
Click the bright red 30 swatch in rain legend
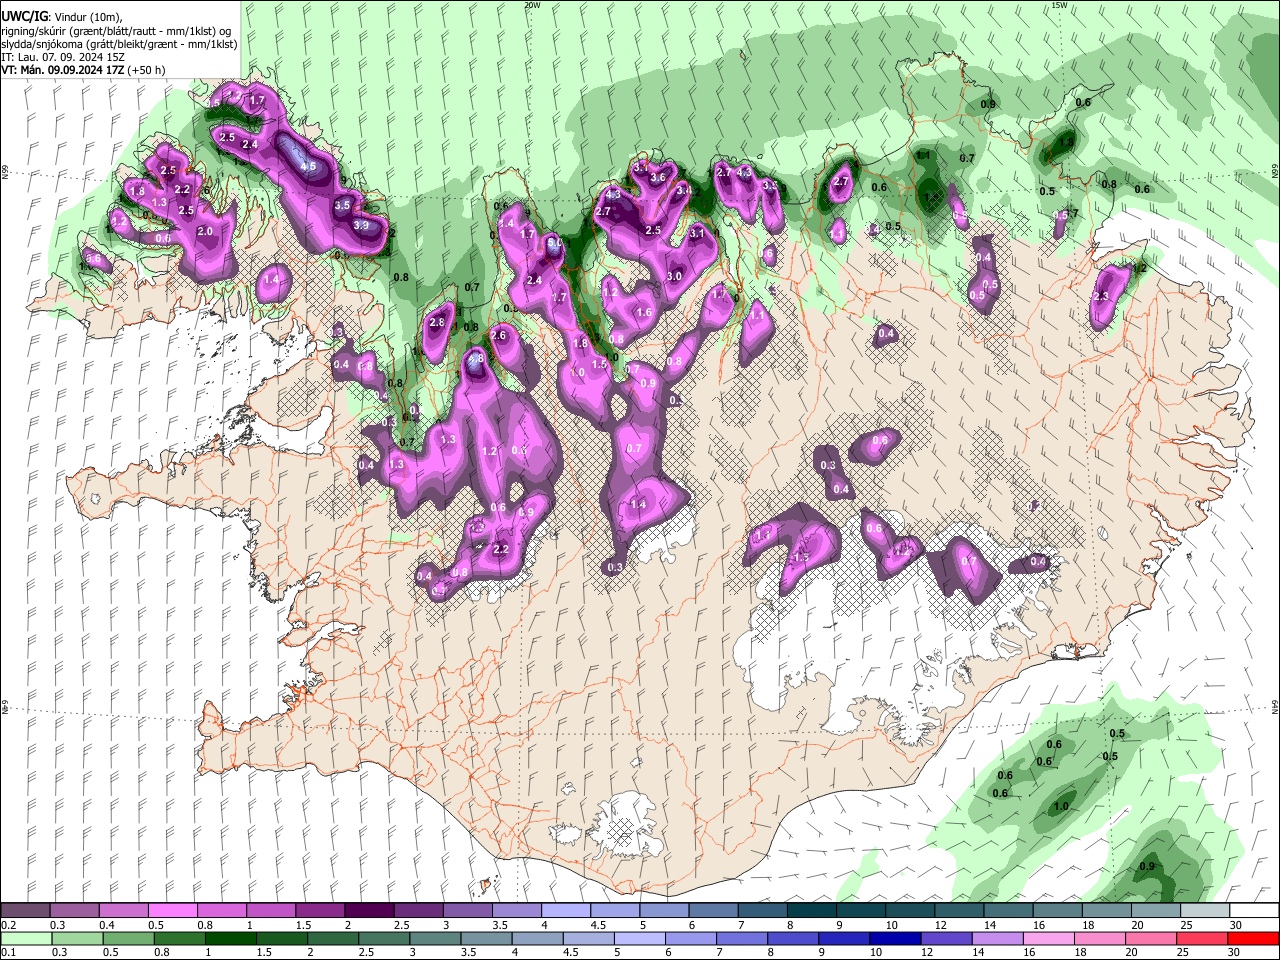[1254, 938]
